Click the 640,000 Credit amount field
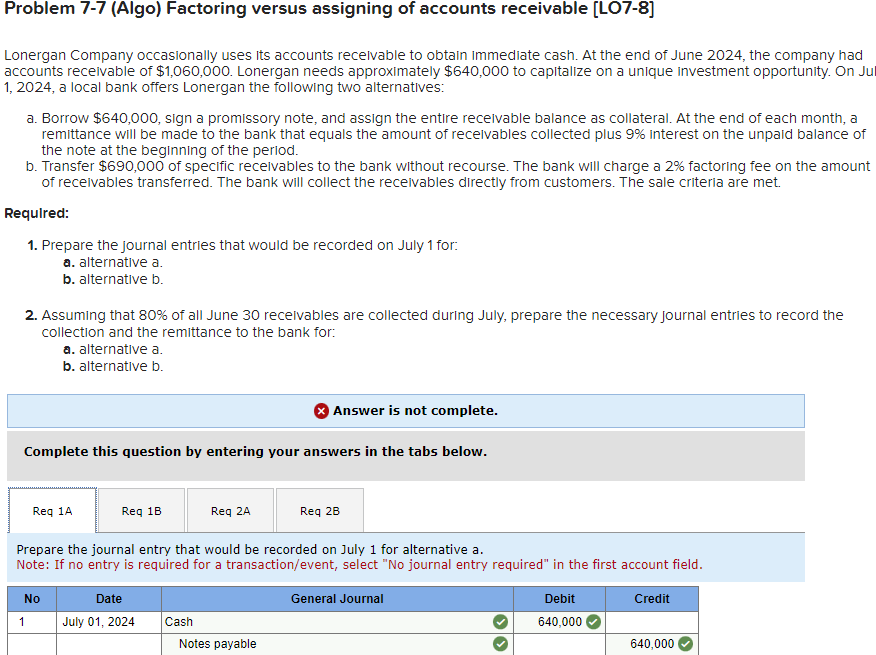The image size is (876, 655). pyautogui.click(x=652, y=643)
